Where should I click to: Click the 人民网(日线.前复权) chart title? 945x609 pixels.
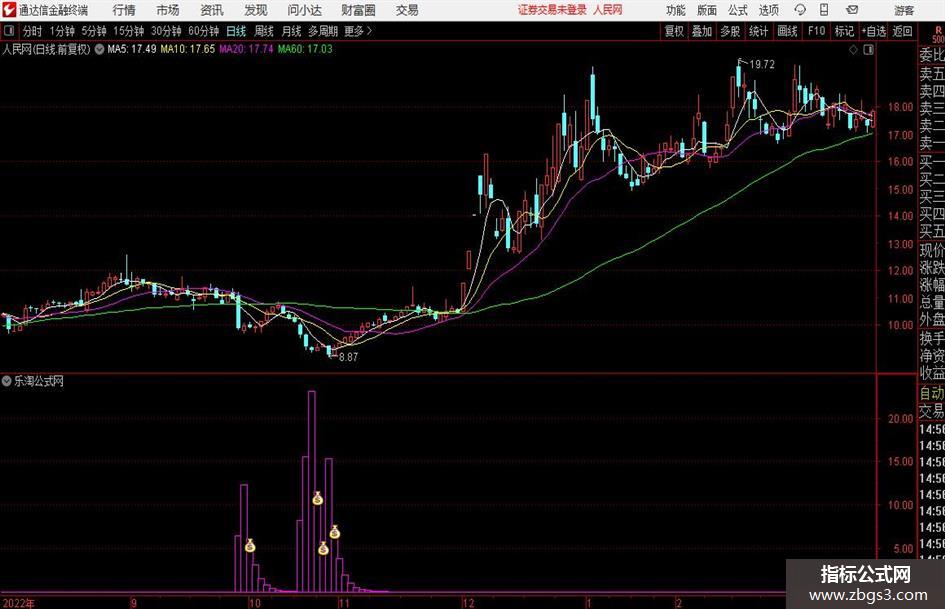tap(46, 49)
